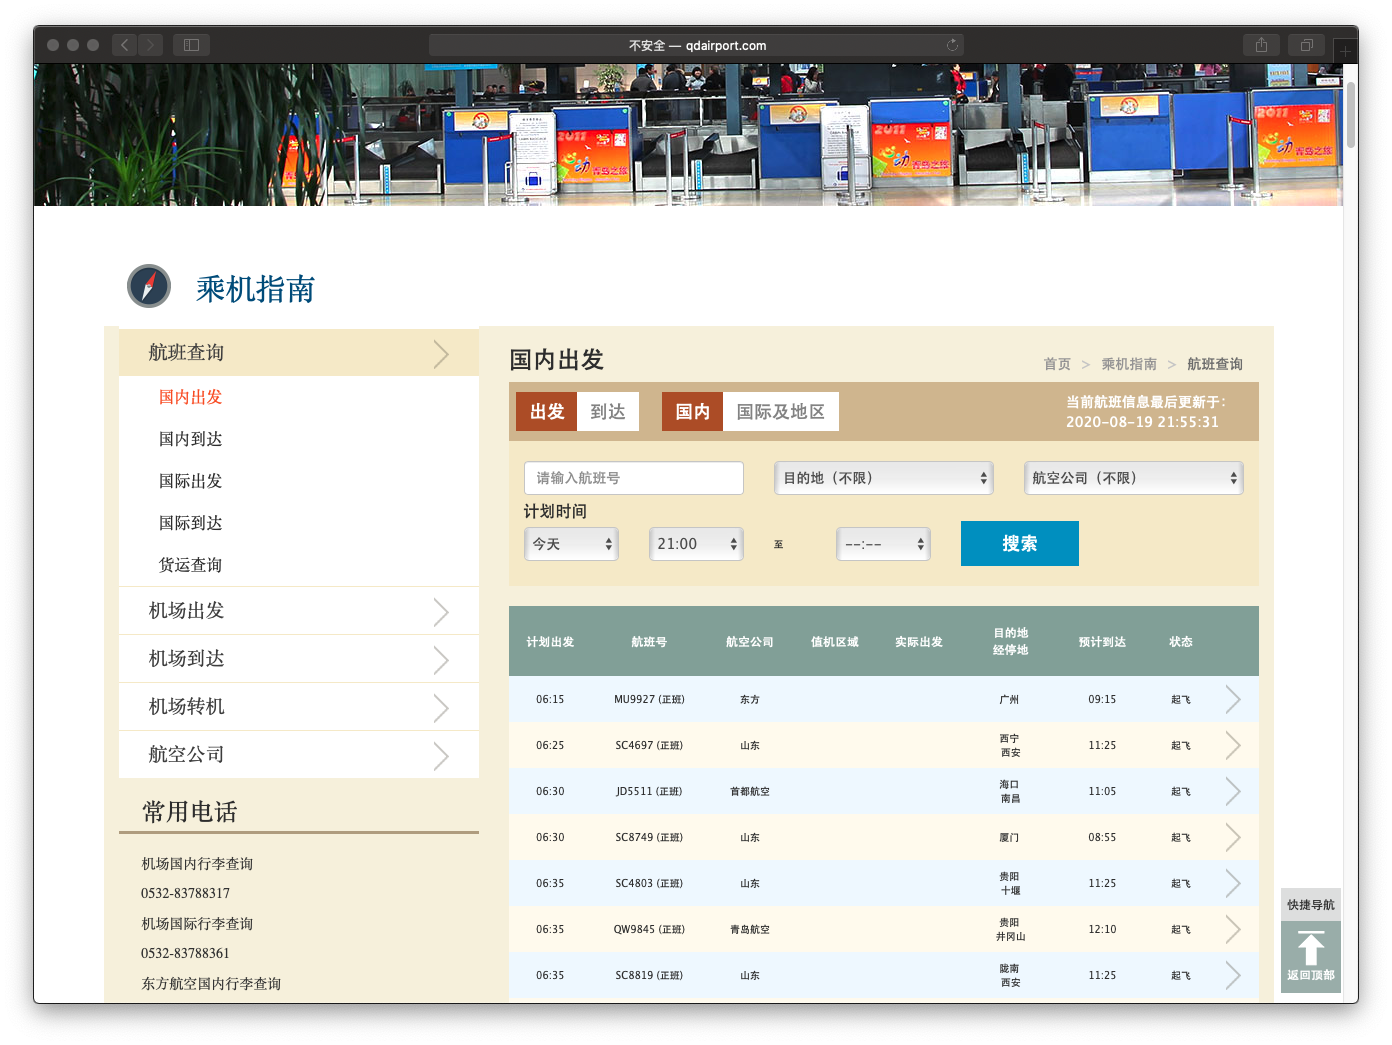Click the Safari back navigation arrow

coord(123,44)
